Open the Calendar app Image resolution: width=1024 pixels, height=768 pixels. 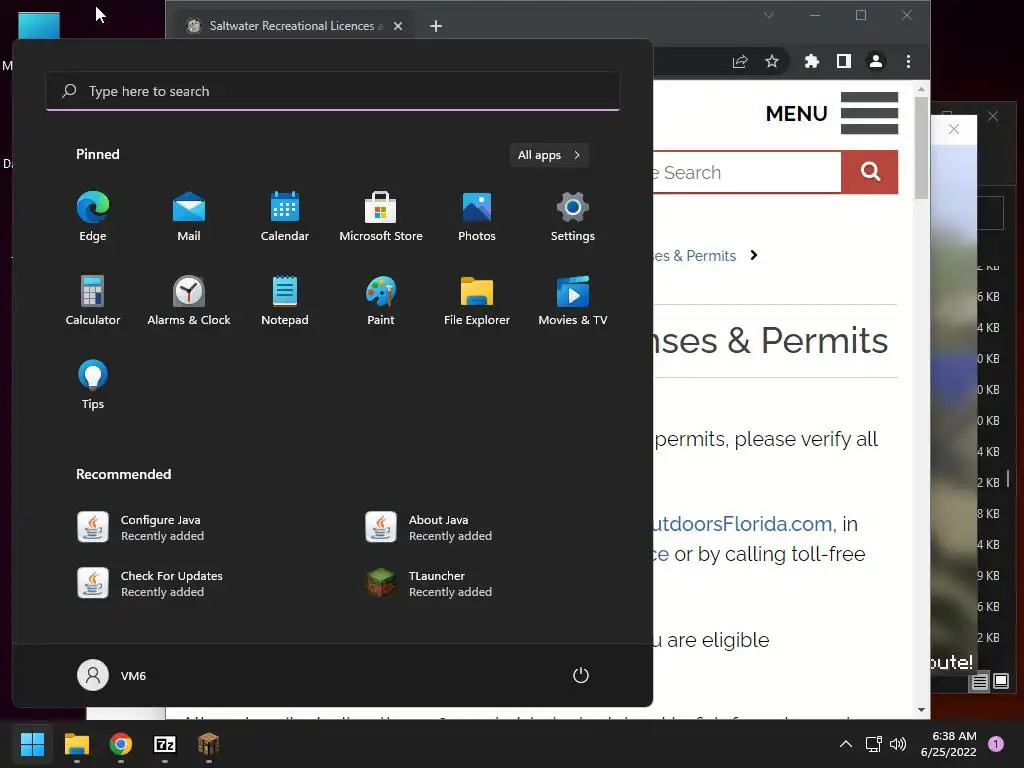[x=285, y=217]
